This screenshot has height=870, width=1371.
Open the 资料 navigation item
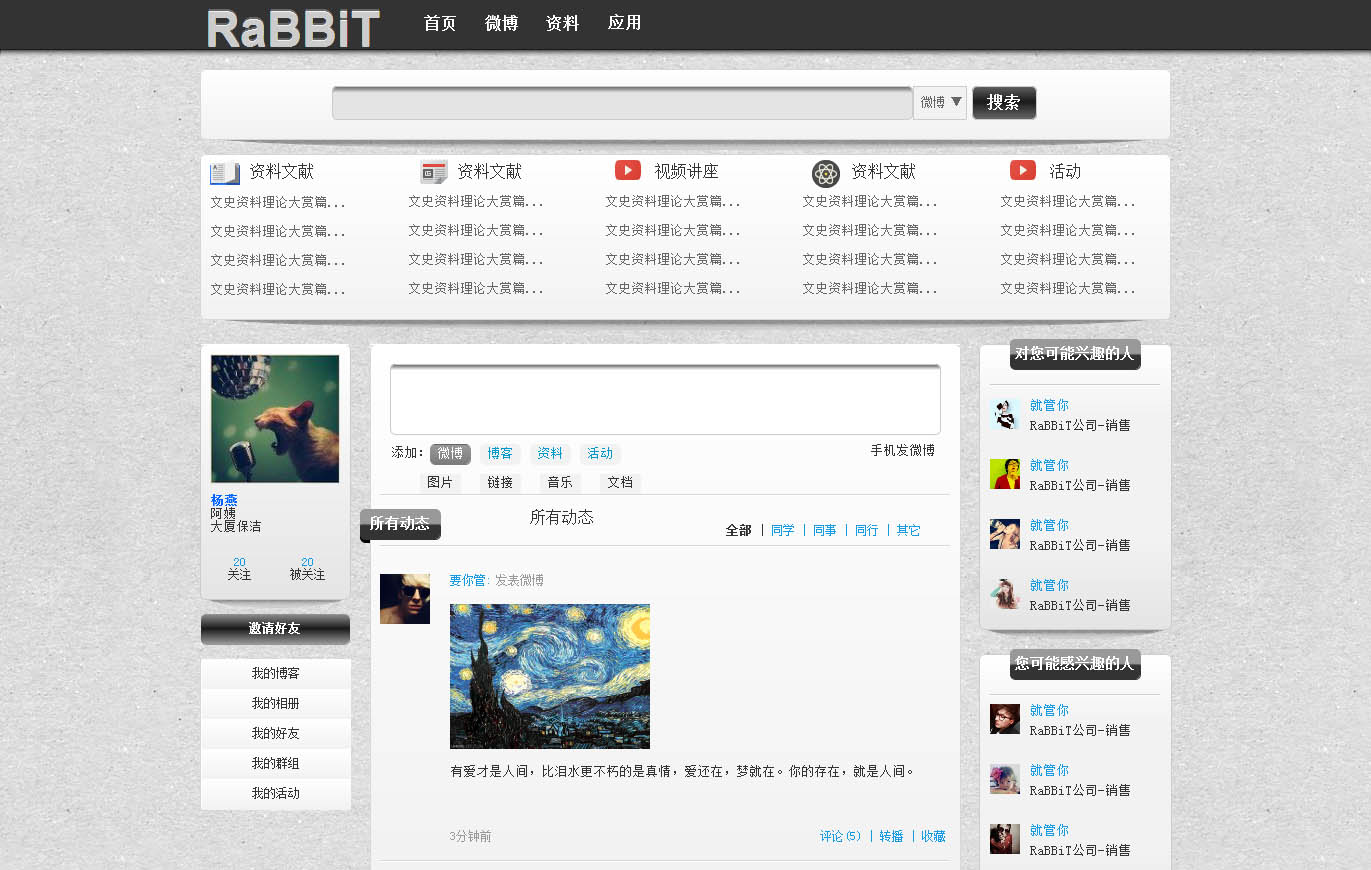(x=563, y=23)
